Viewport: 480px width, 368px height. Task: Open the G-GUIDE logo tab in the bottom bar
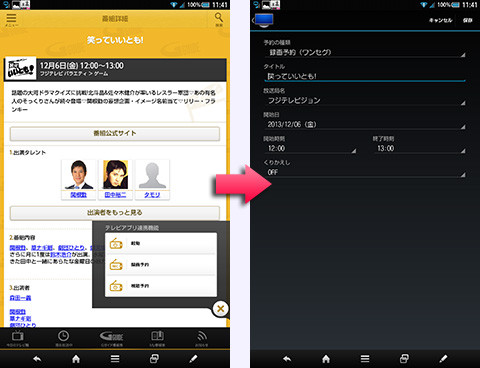coord(111,338)
